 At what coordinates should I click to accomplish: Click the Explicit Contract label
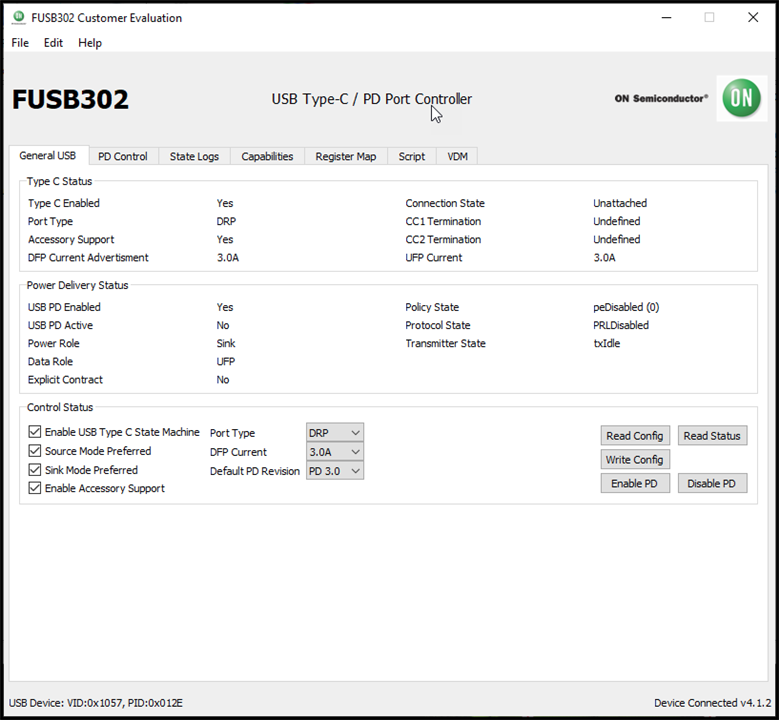coord(65,380)
